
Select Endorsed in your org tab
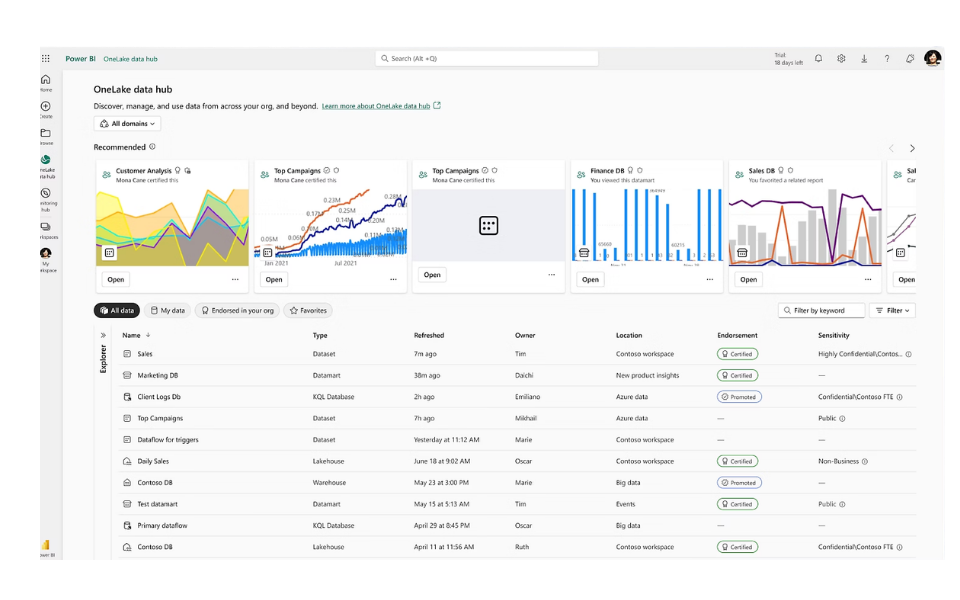click(238, 310)
